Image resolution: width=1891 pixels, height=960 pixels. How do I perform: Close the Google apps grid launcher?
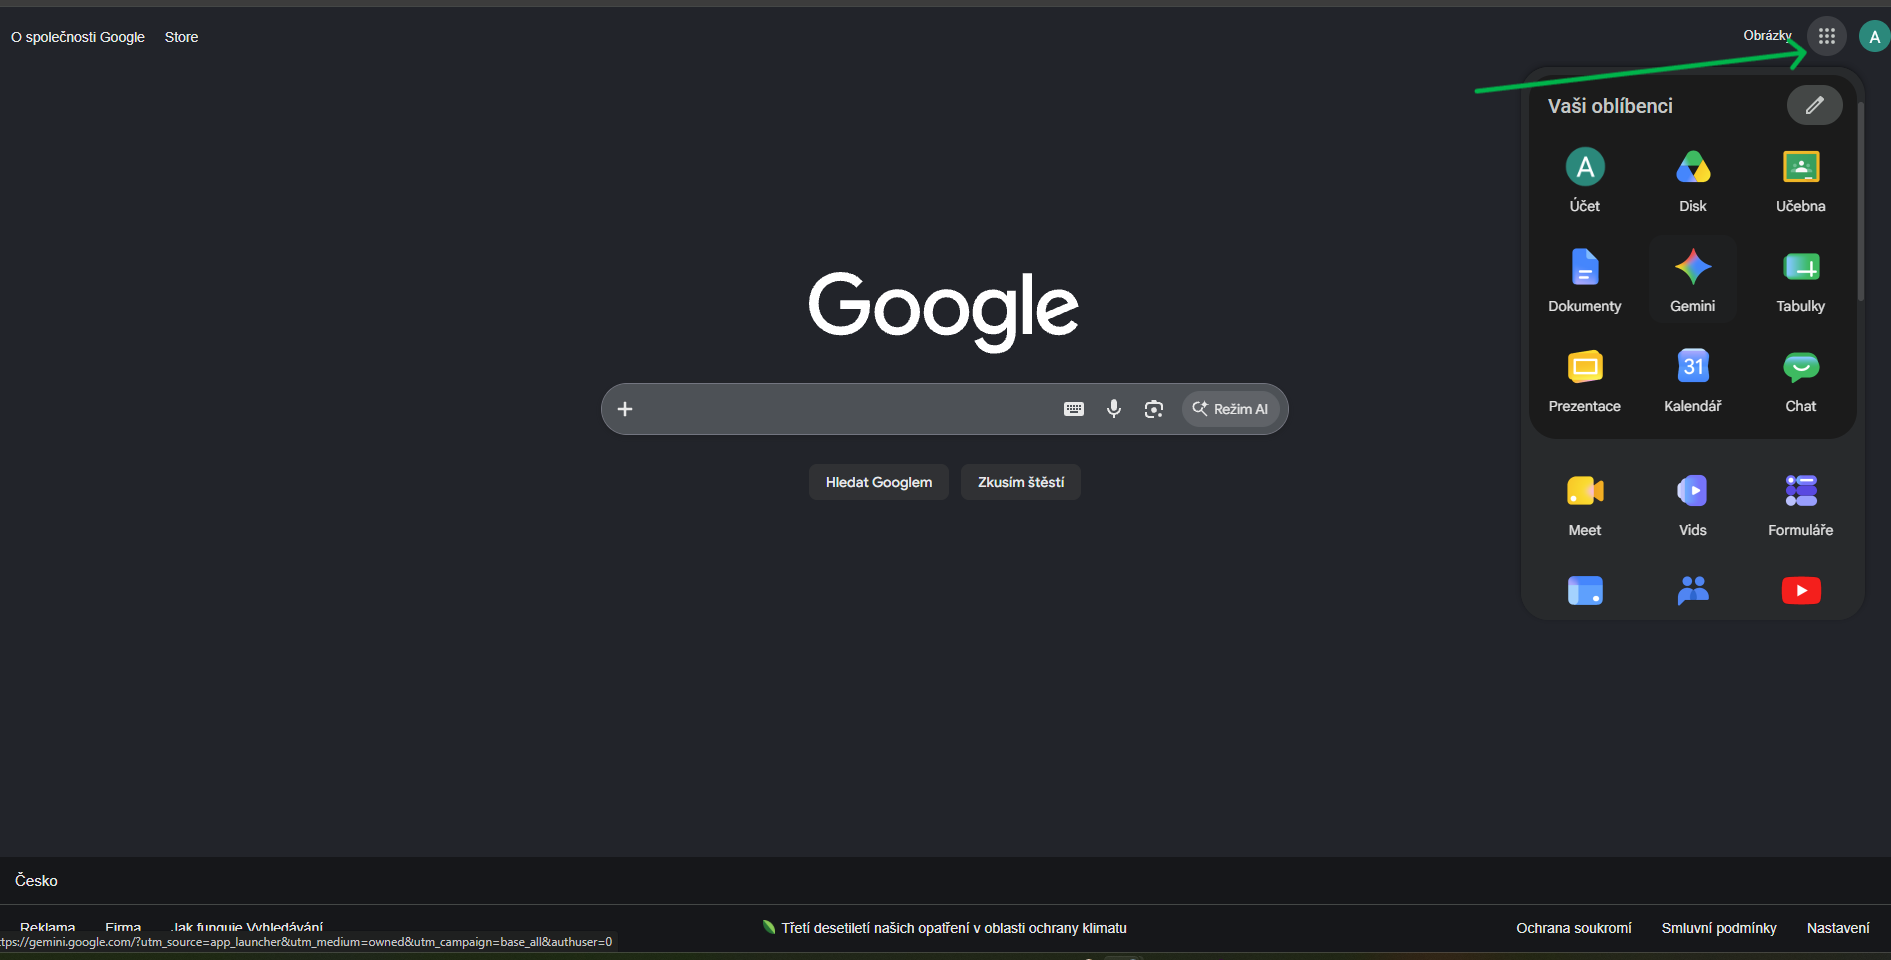pyautogui.click(x=1826, y=37)
